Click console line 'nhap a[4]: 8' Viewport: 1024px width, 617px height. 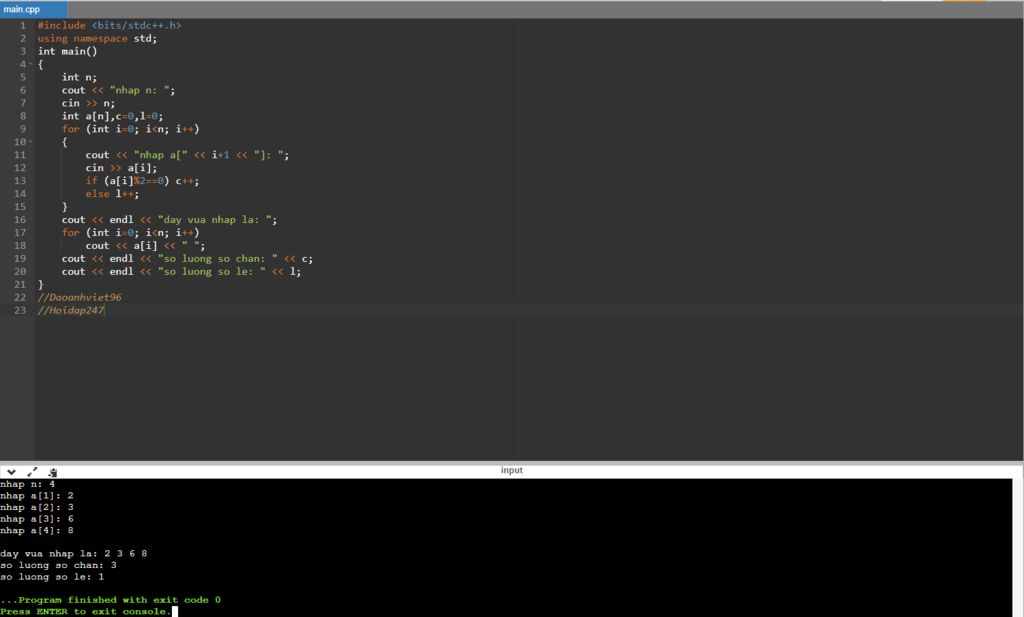37,530
